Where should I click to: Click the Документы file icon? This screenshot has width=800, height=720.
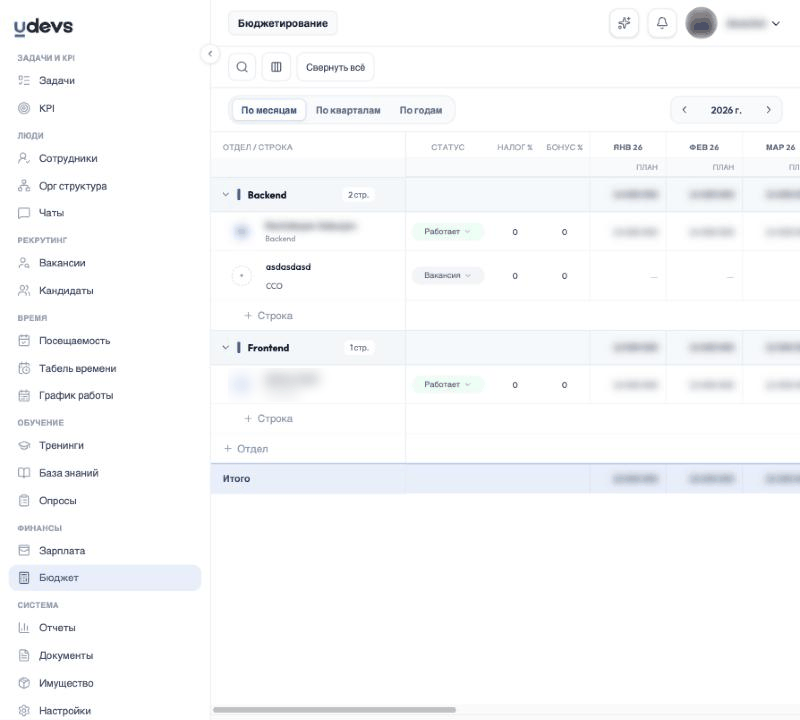coord(24,655)
